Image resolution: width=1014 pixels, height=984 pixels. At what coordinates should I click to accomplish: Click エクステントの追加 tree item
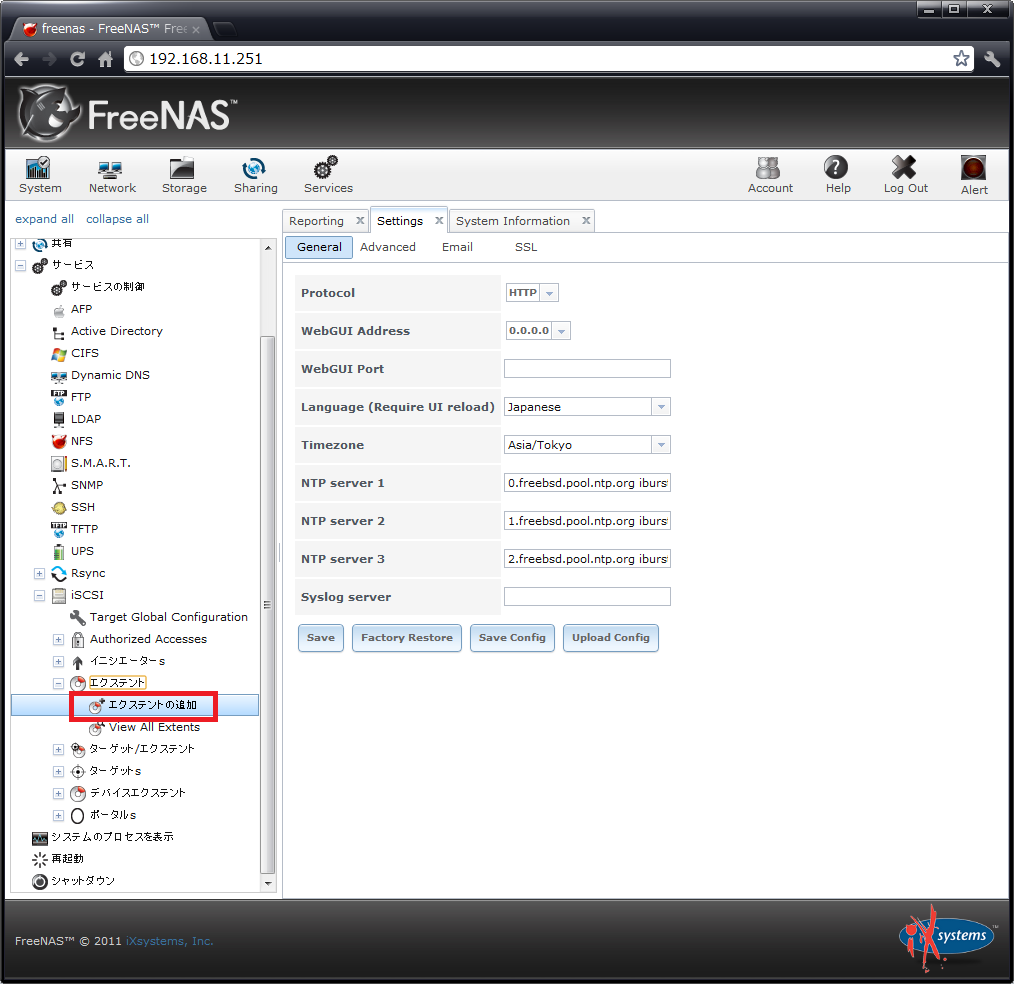[x=152, y=705]
